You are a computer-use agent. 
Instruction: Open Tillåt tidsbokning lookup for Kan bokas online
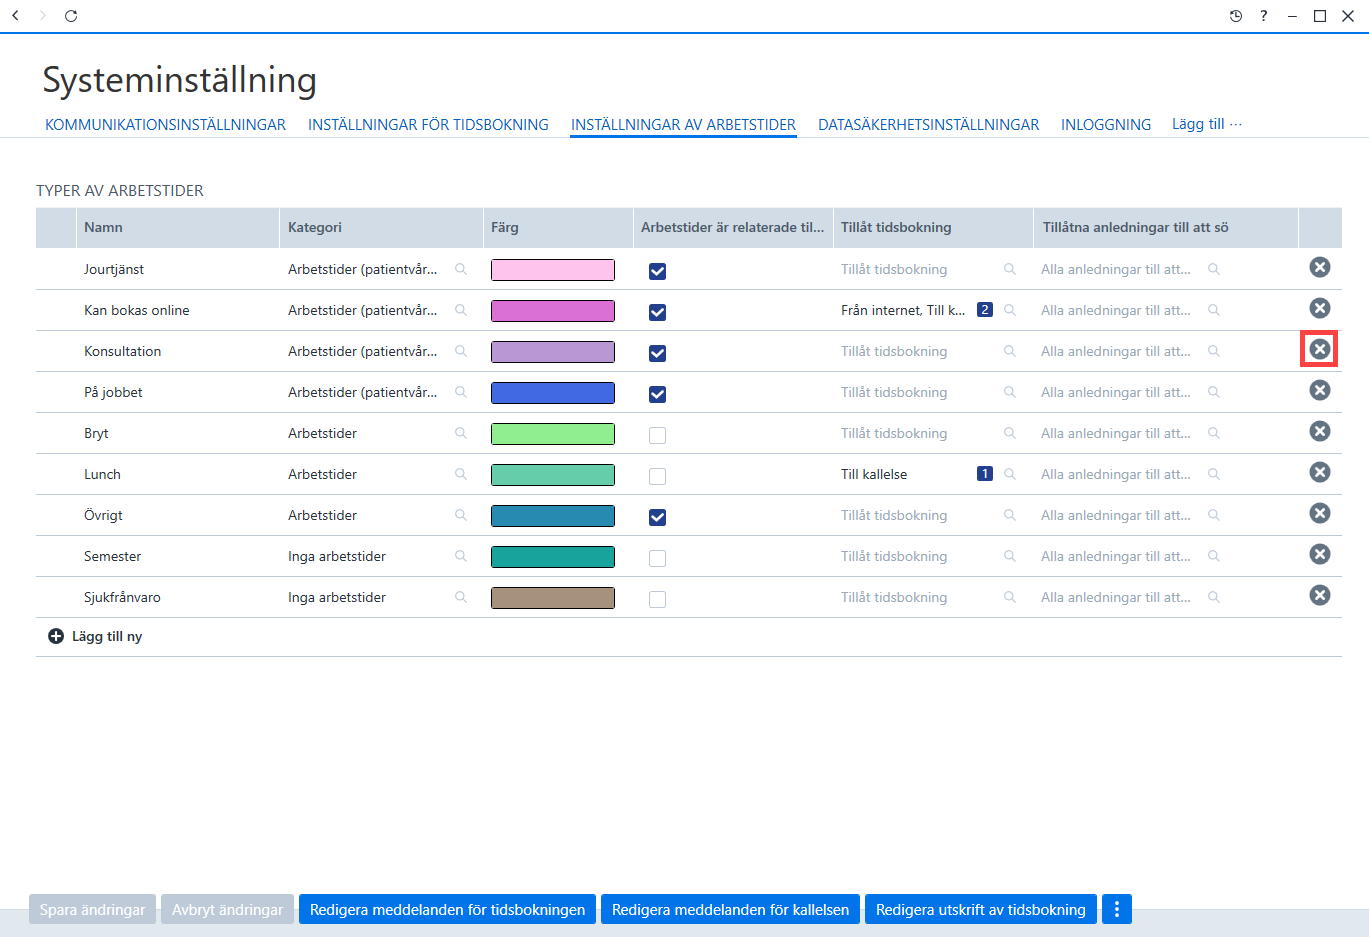click(x=1010, y=310)
